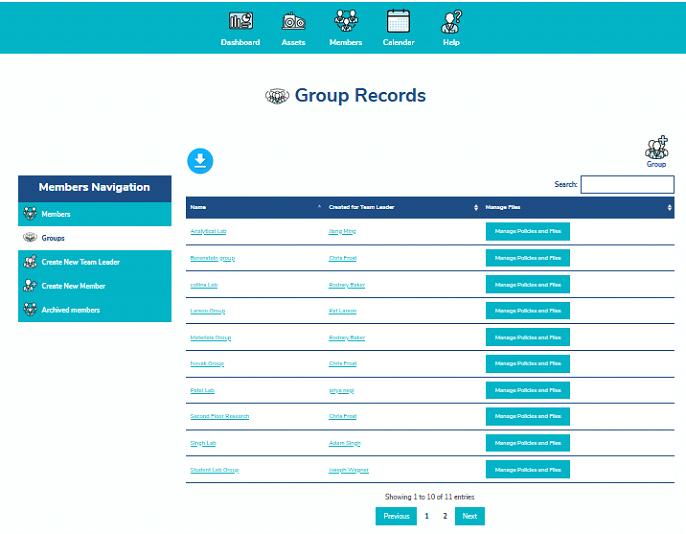Manage Policies and Files for Patel Lab
686x534 pixels.
click(x=527, y=390)
